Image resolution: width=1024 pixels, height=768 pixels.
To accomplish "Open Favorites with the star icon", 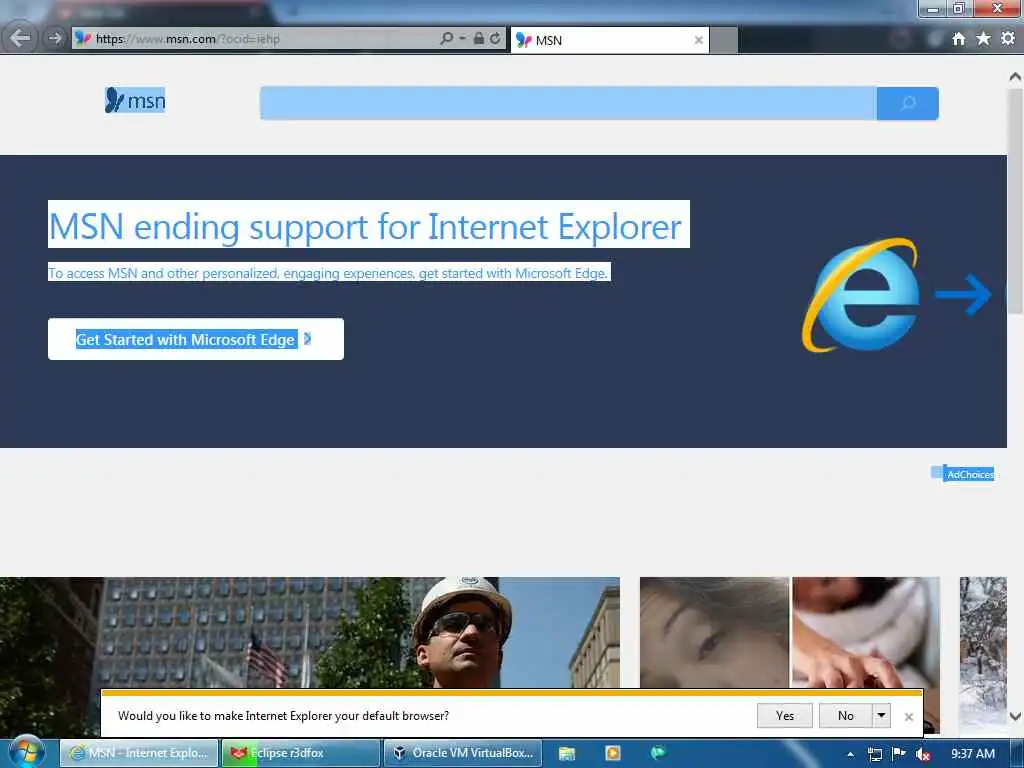I will (x=983, y=39).
